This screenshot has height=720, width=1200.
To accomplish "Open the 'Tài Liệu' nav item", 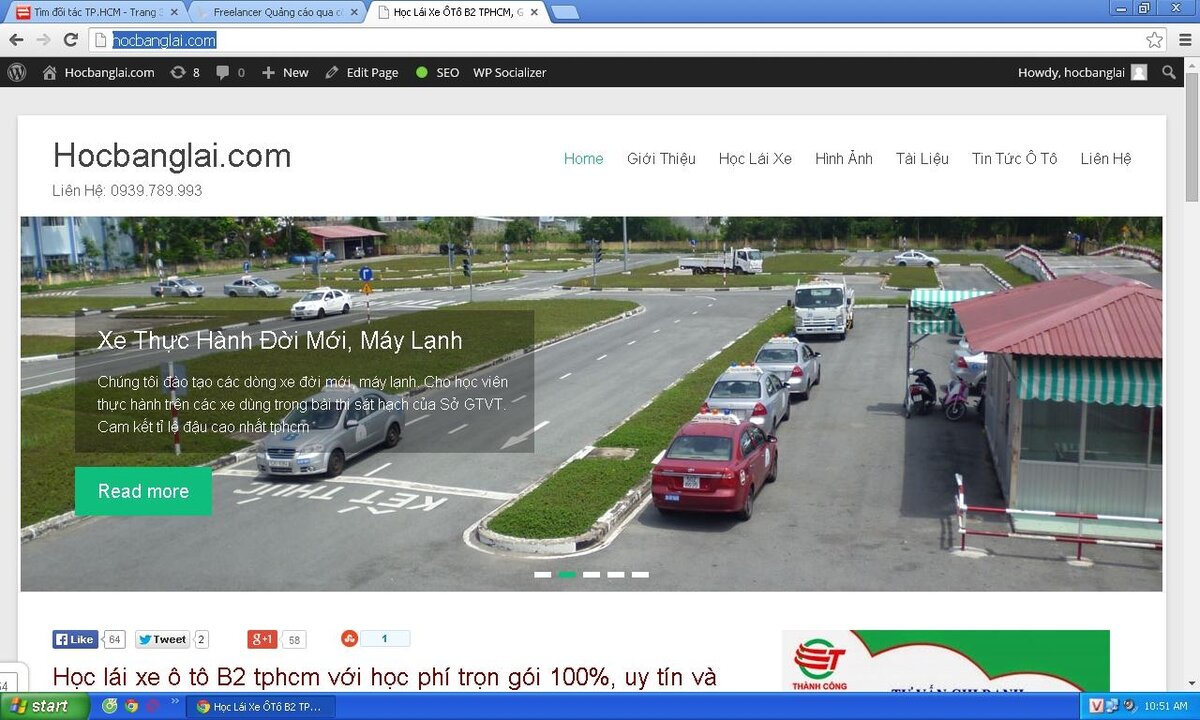I will 922,158.
